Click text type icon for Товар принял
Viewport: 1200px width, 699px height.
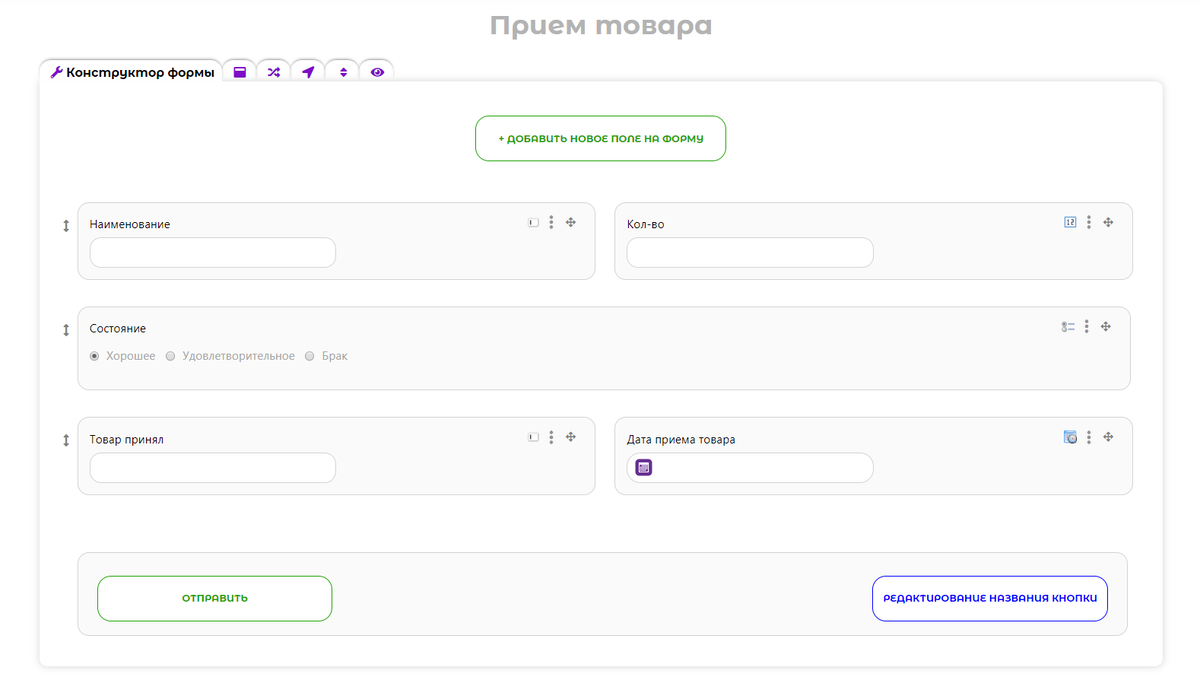click(534, 437)
